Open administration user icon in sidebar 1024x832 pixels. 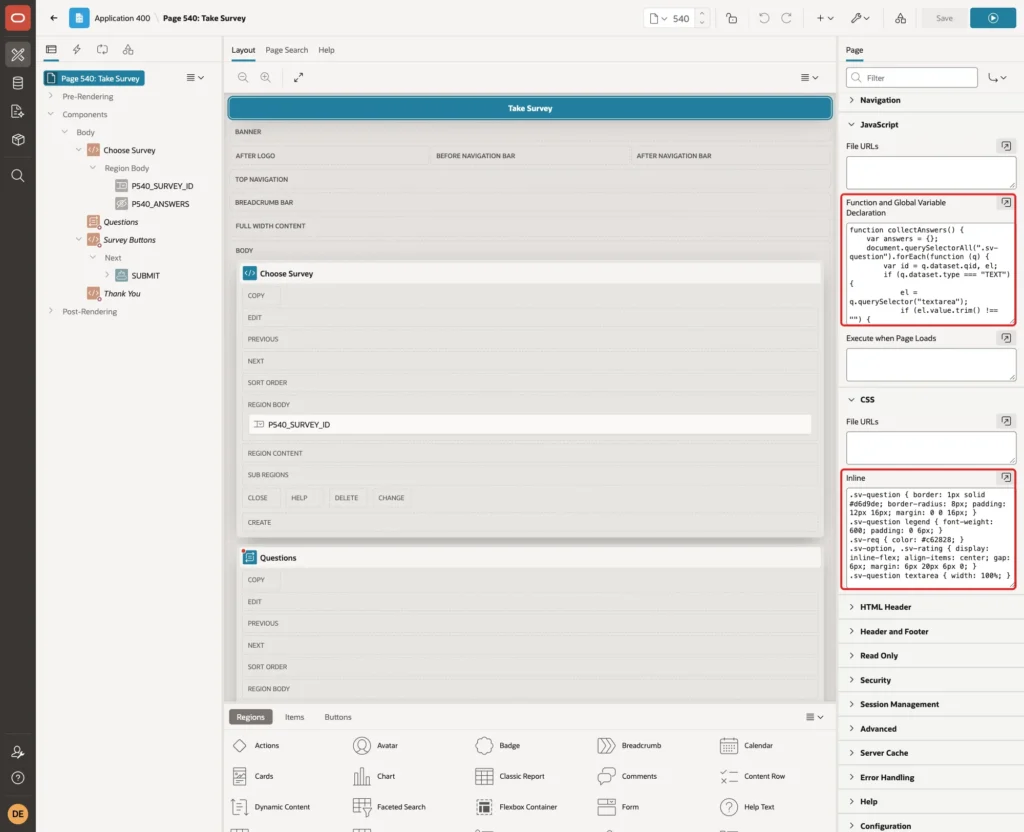(x=18, y=752)
